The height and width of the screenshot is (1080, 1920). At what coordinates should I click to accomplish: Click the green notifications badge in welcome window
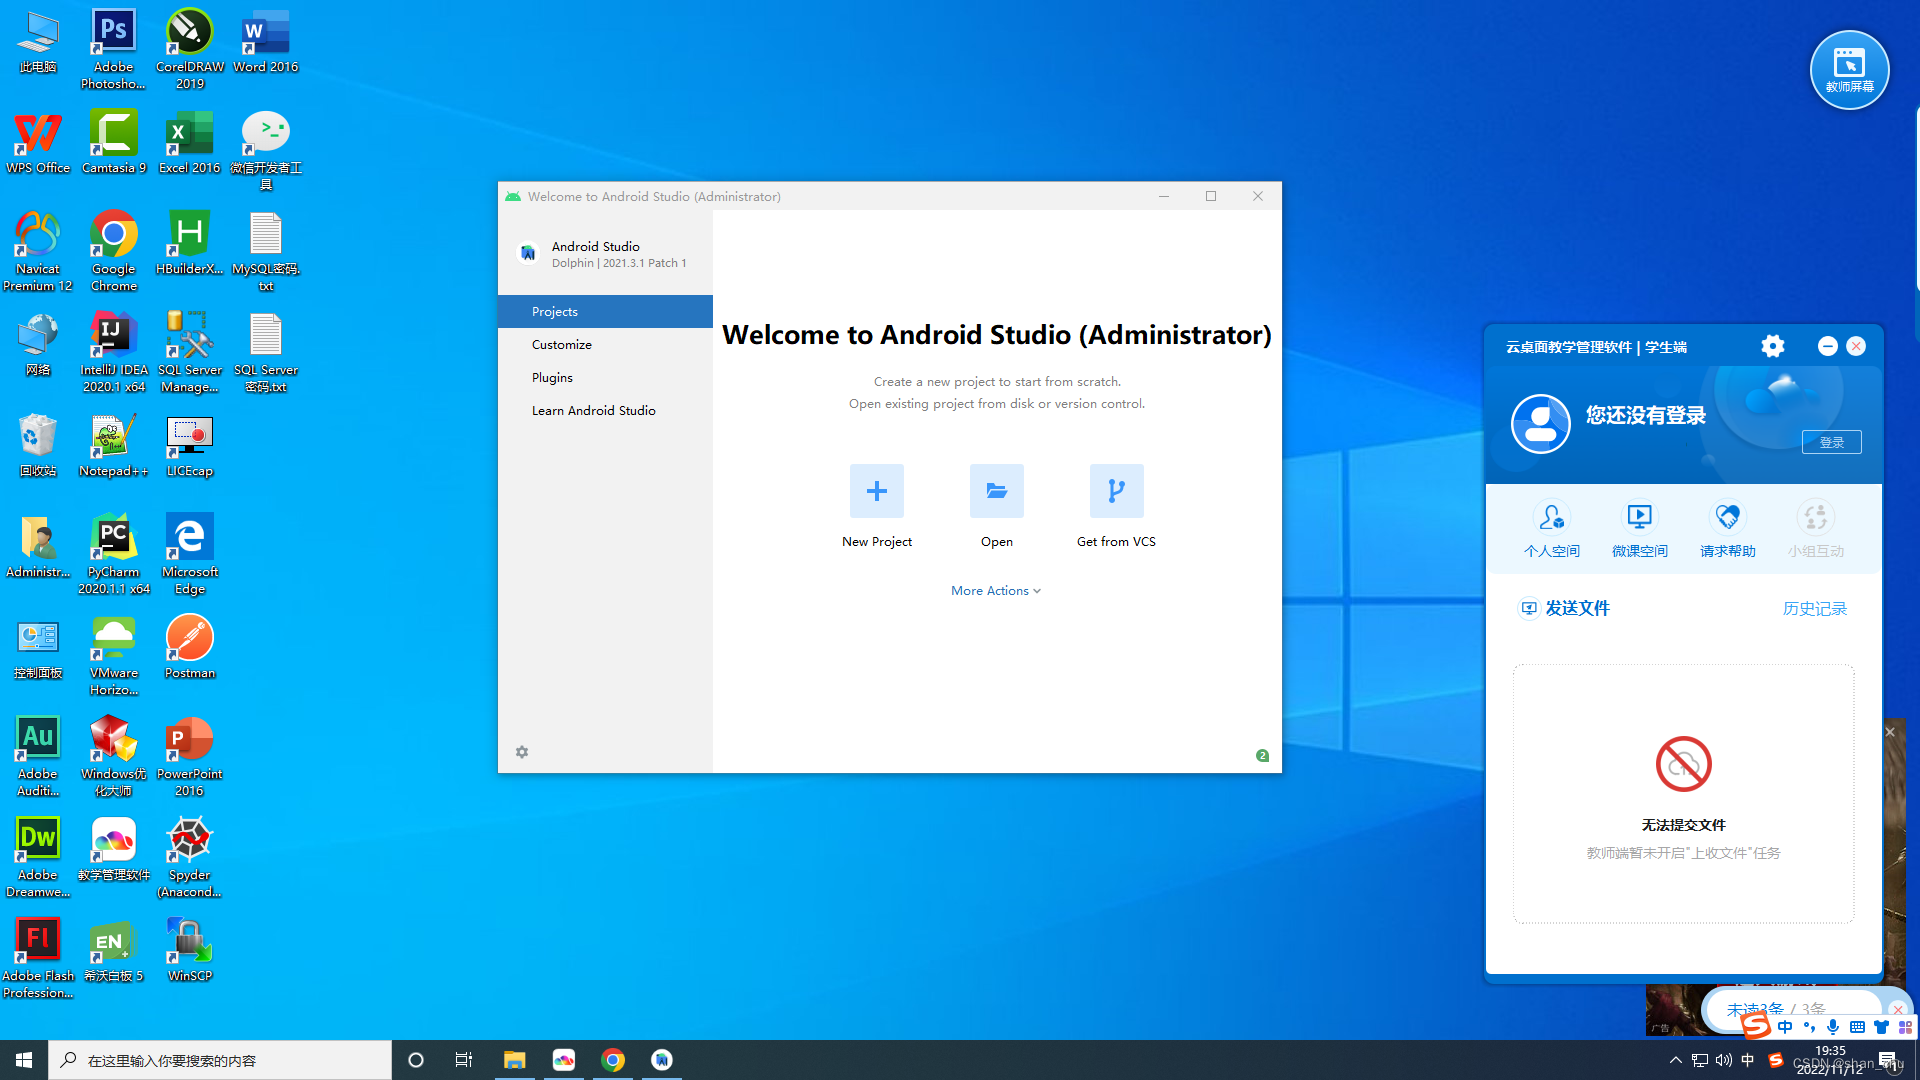tap(1262, 756)
